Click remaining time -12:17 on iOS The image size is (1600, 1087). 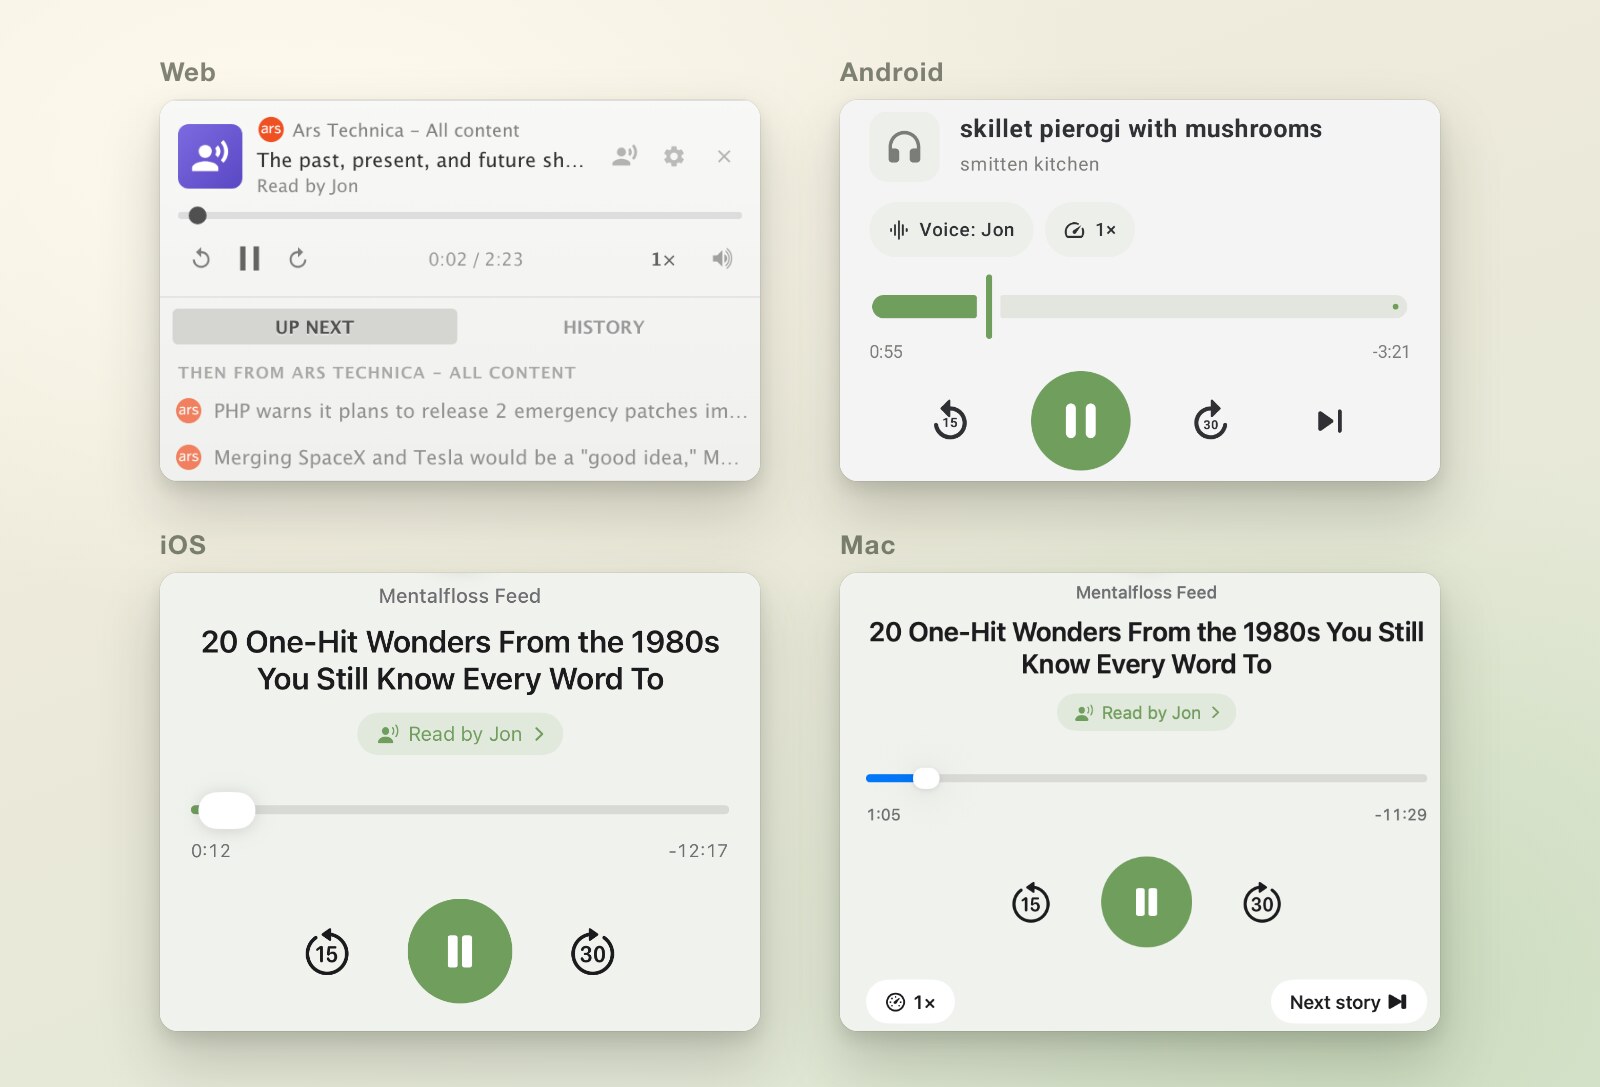698,851
